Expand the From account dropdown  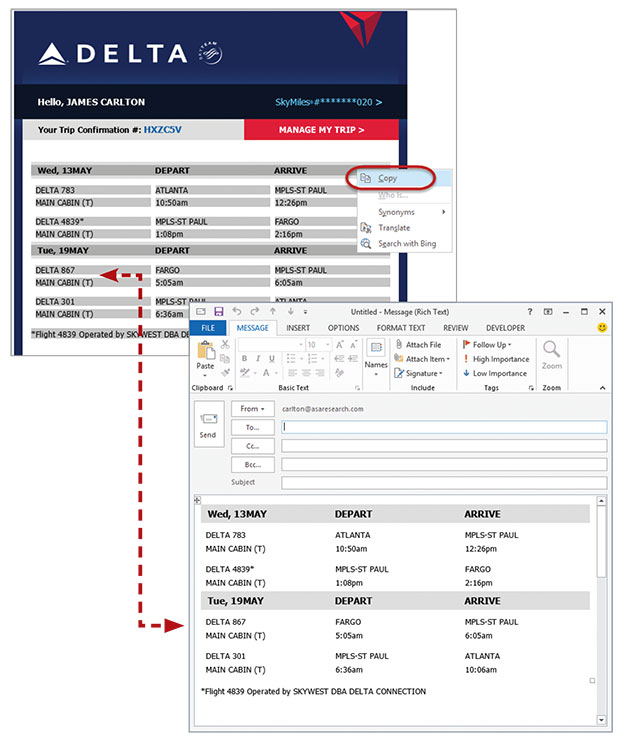(252, 409)
